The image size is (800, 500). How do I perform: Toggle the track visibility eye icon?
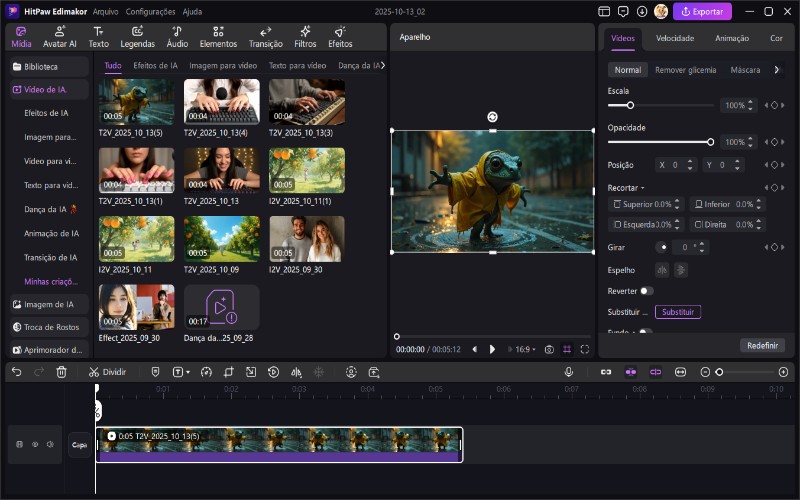pos(35,444)
